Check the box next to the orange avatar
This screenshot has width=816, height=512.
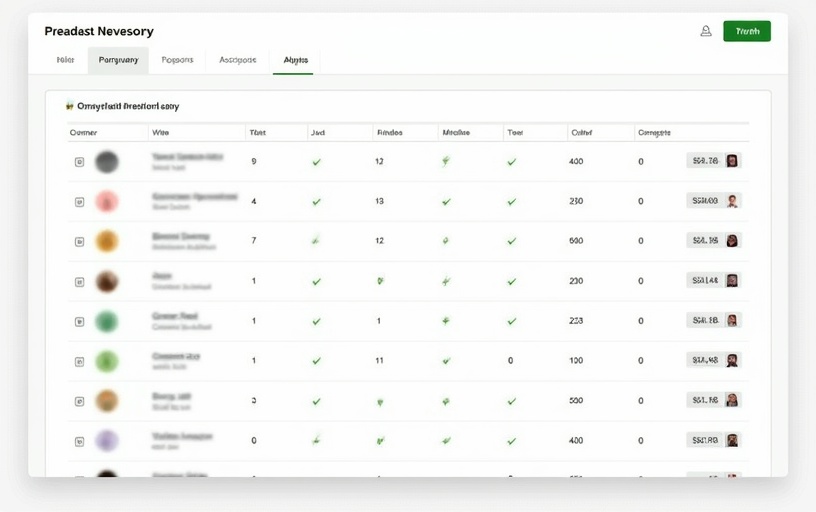pos(79,242)
